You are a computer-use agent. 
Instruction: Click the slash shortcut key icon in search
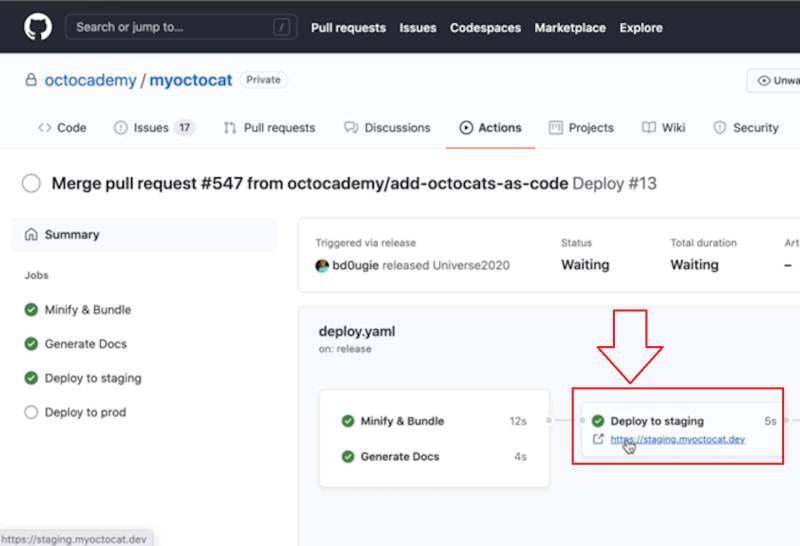[x=281, y=27]
